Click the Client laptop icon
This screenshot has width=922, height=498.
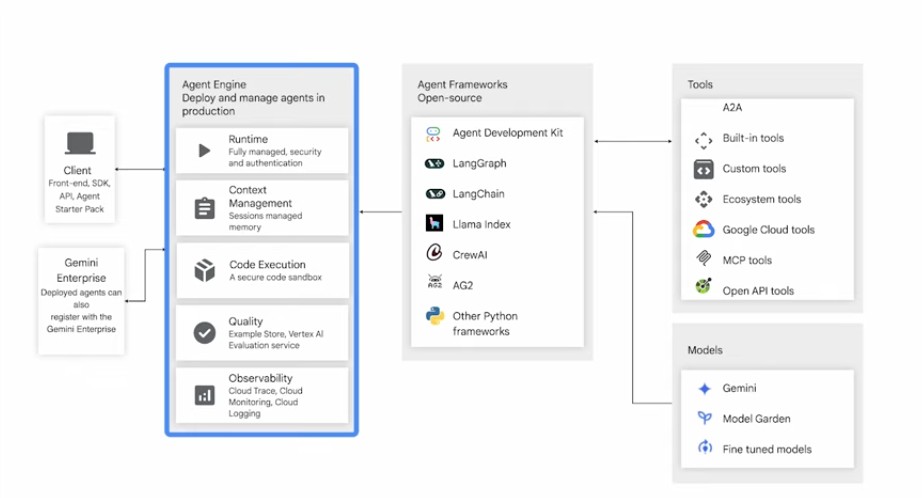pyautogui.click(x=78, y=145)
